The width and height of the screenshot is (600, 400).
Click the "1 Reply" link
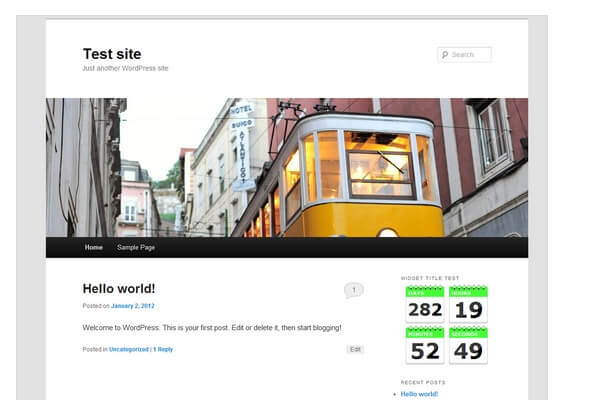pos(163,349)
